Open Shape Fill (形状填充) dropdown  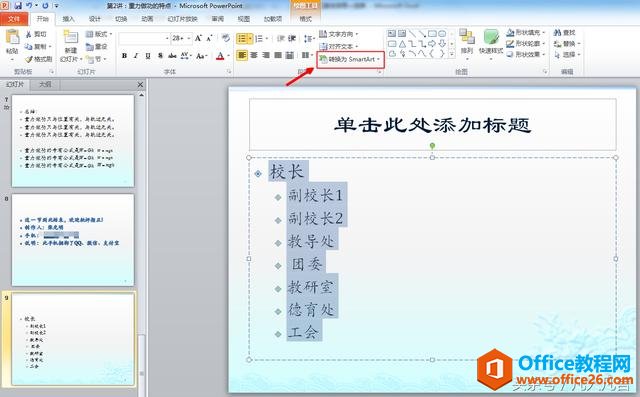[x=526, y=32]
